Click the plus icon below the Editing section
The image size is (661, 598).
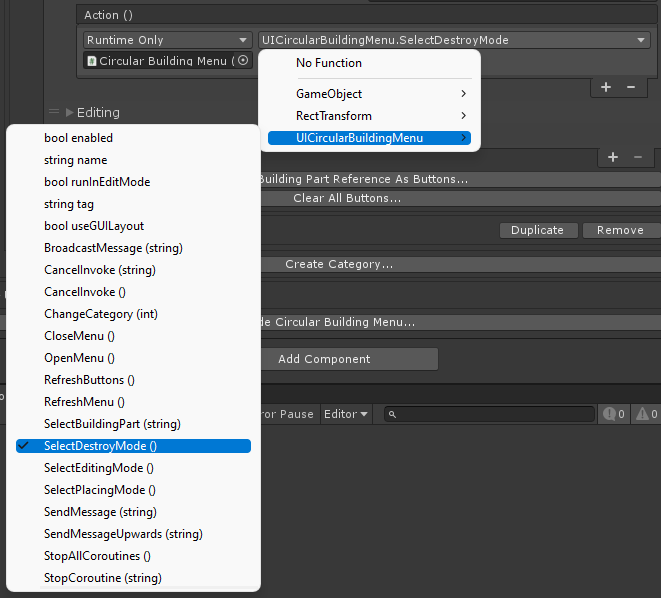pyautogui.click(x=612, y=158)
